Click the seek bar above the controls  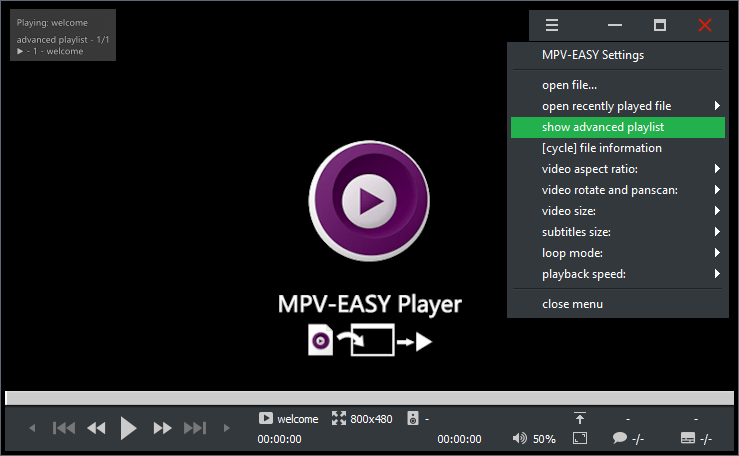(369, 398)
